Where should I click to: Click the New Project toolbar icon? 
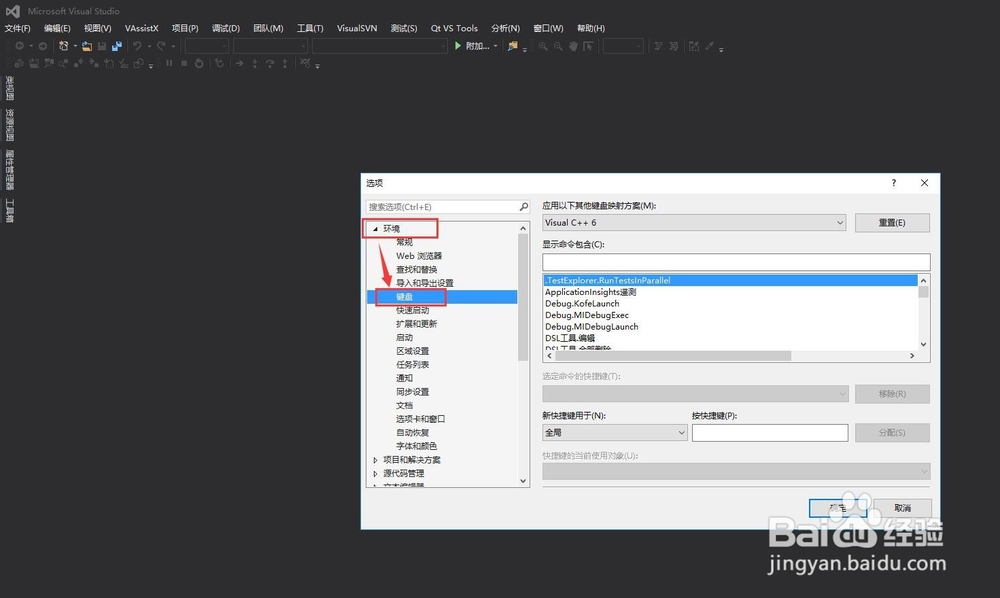tap(64, 46)
